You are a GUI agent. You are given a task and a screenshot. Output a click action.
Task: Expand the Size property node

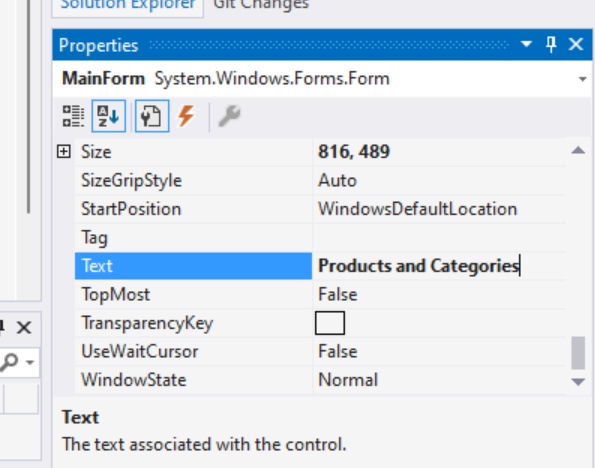coord(63,151)
